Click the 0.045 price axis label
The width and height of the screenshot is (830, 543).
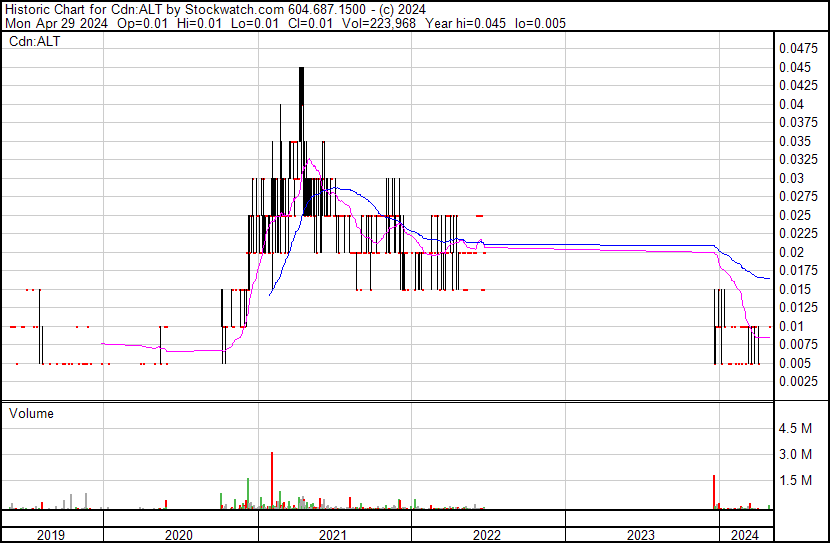pyautogui.click(x=795, y=67)
